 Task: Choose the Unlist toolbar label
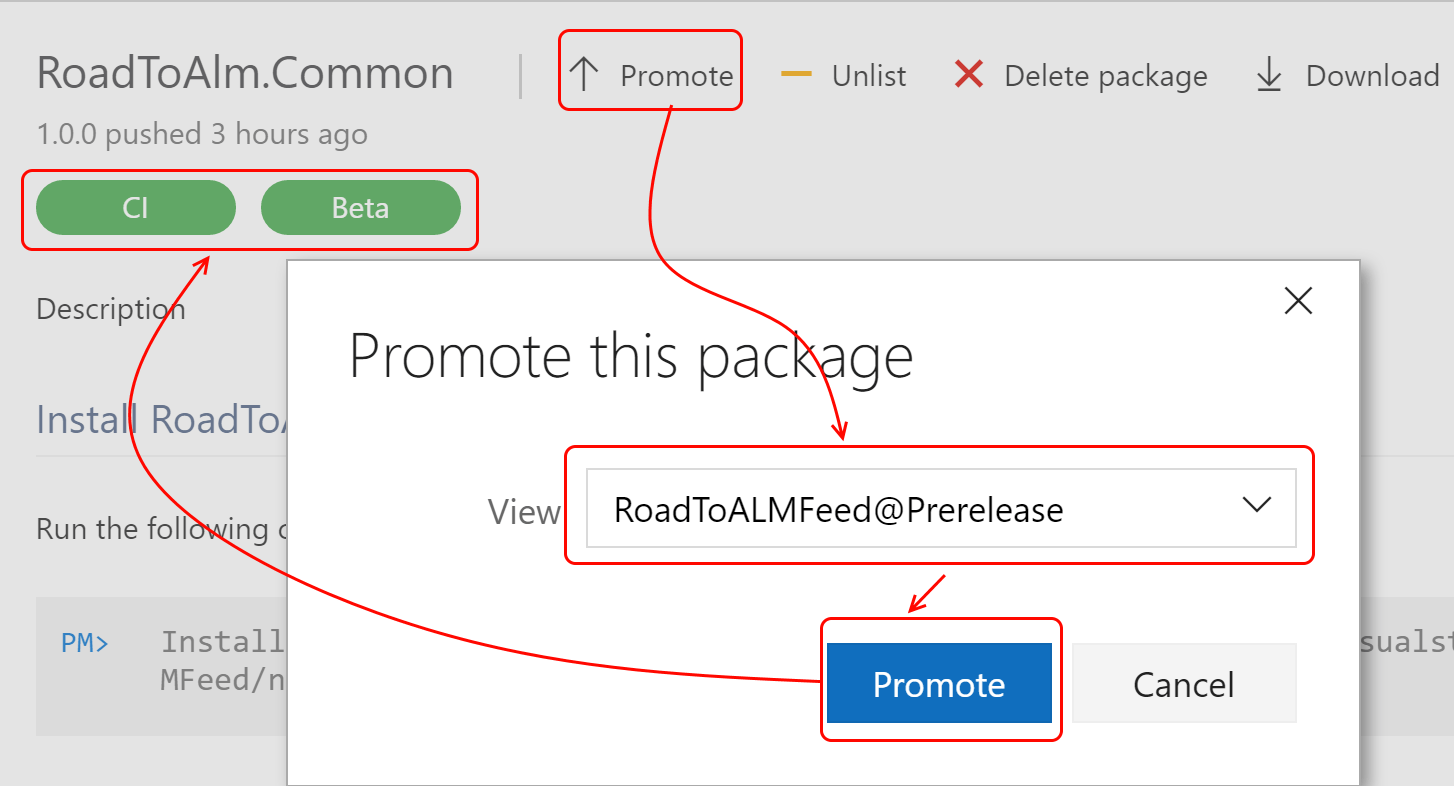pyautogui.click(x=869, y=76)
